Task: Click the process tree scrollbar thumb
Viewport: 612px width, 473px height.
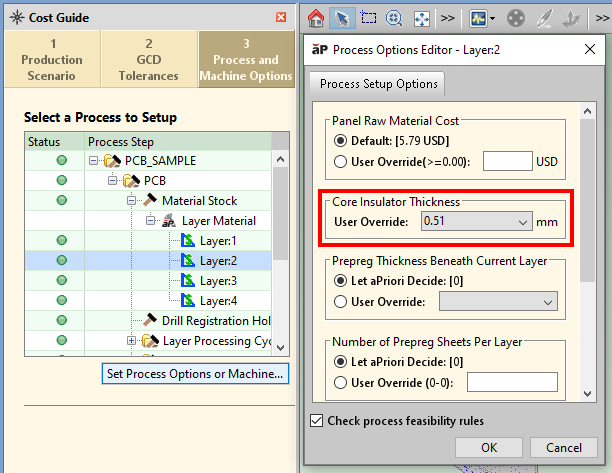Action: (280, 214)
